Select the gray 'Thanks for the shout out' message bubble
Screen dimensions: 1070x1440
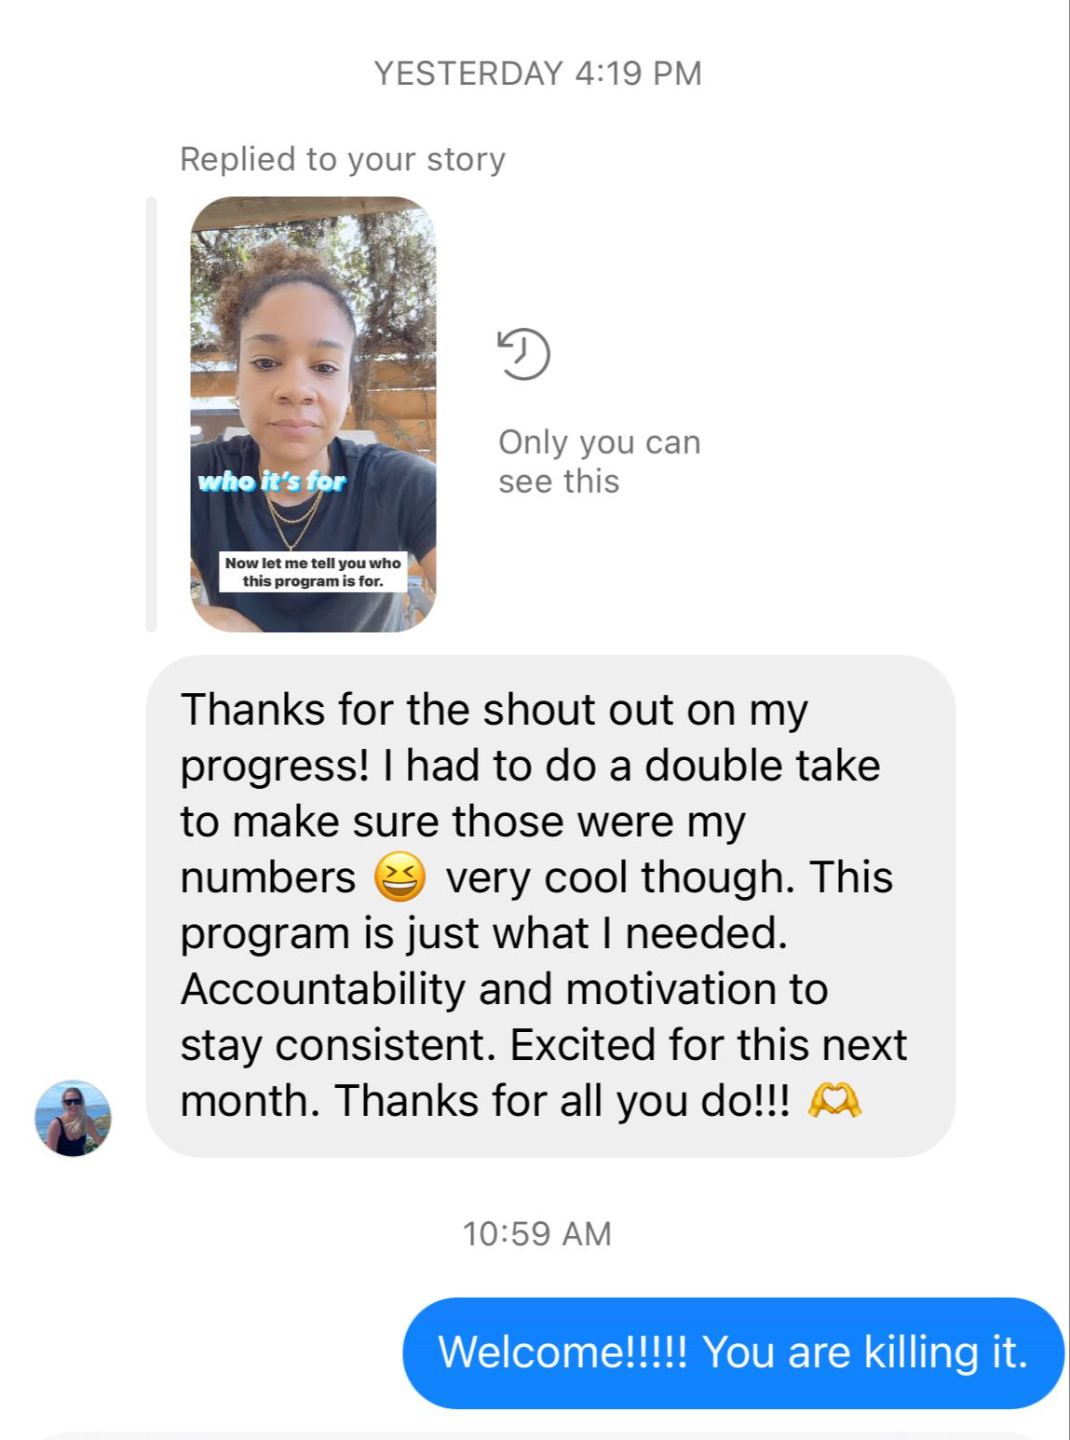(550, 906)
